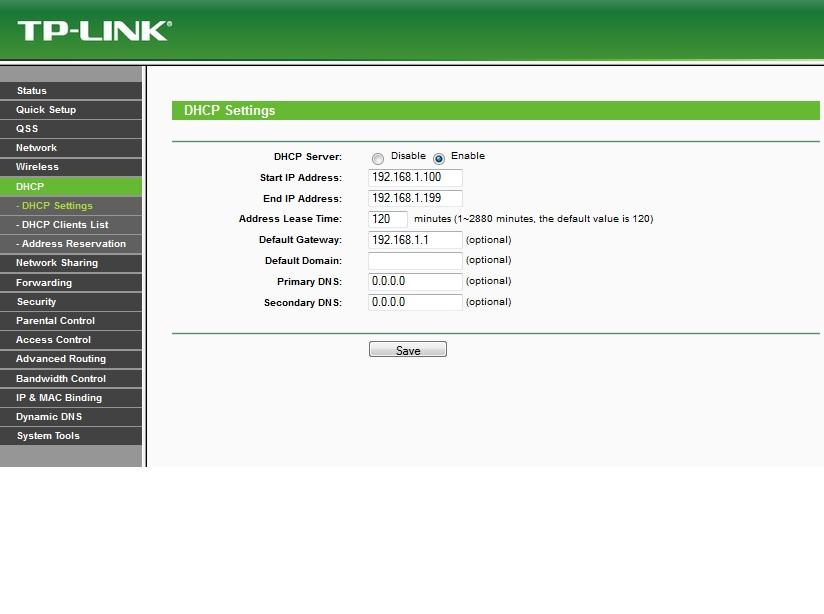The height and width of the screenshot is (614, 824).
Task: Expand the Network menu
Action: coord(71,148)
